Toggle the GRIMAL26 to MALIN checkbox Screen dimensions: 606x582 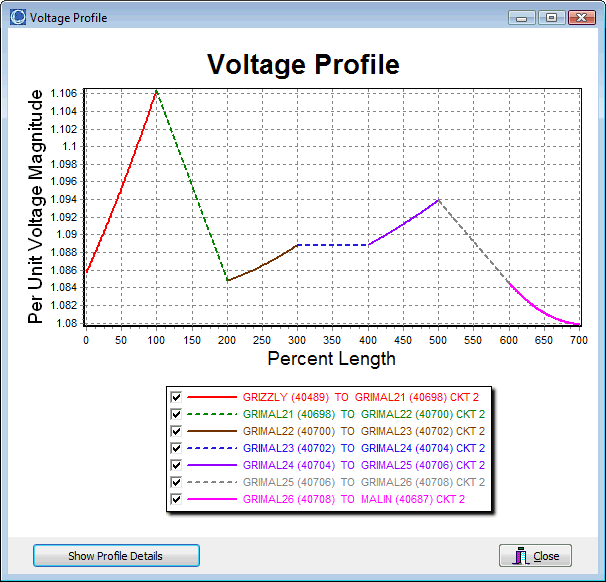[x=177, y=499]
